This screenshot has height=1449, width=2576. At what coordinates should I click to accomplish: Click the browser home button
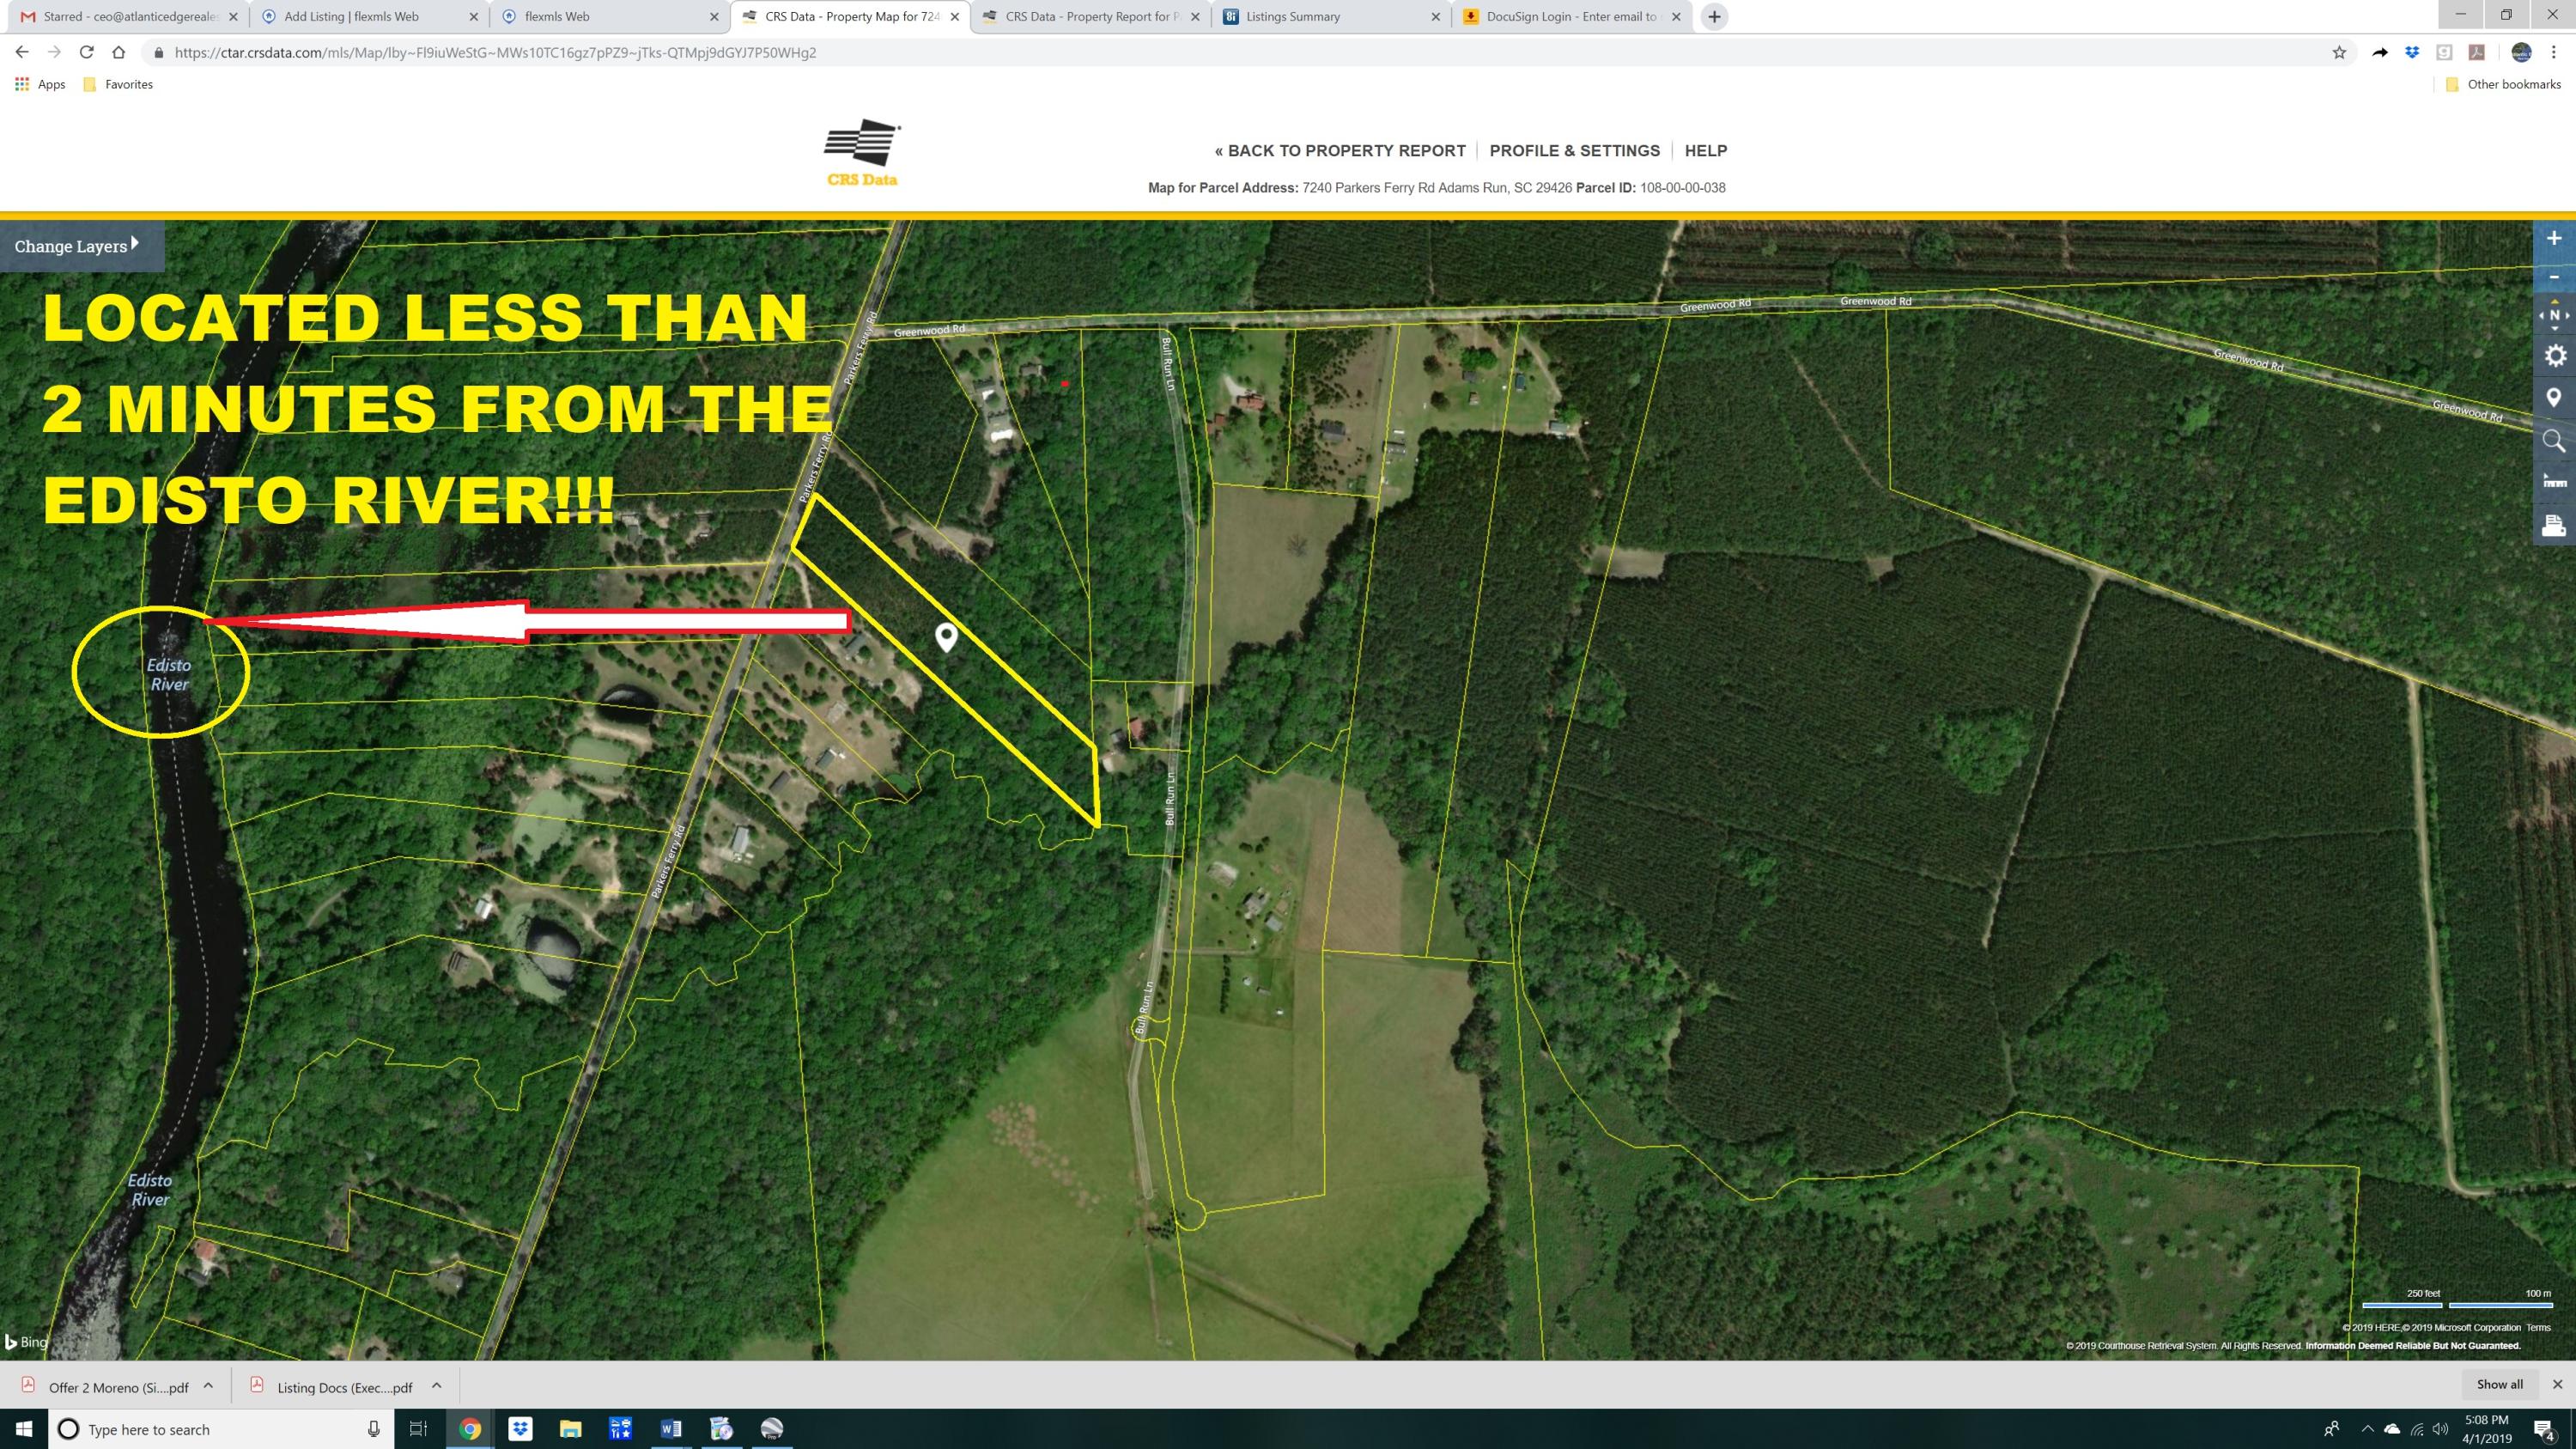118,52
